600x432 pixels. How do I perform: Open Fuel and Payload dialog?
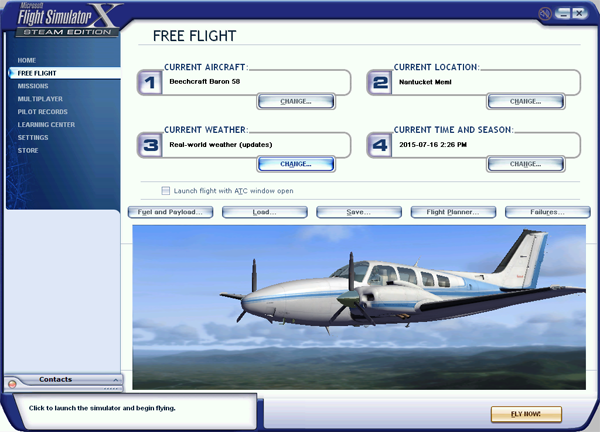170,212
